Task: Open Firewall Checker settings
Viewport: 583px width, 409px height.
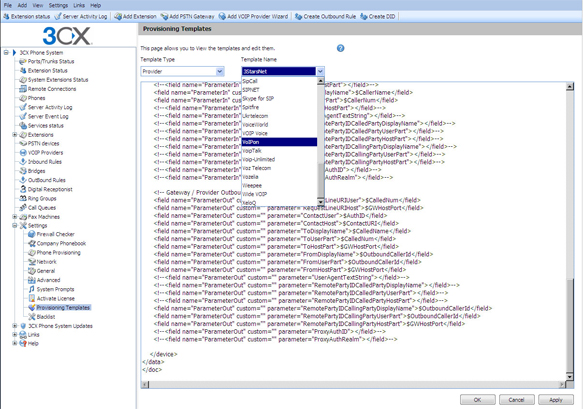Action: 55,234
